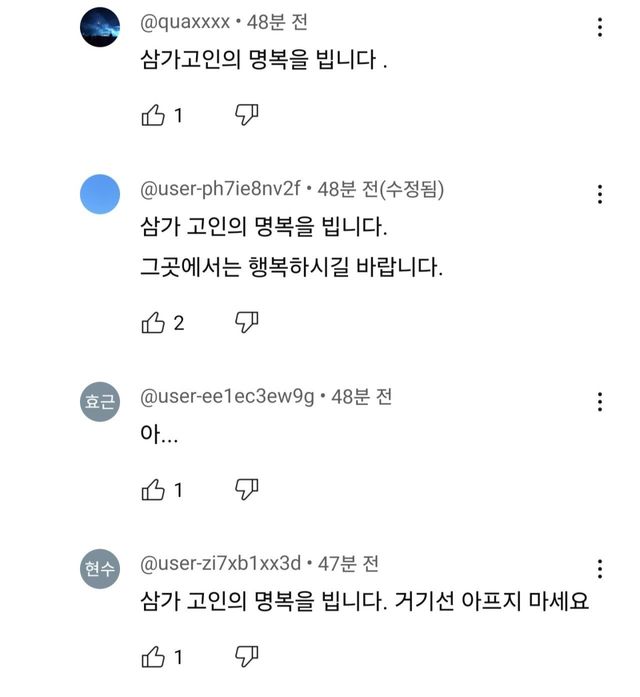This screenshot has width=640, height=697.
Task: Click the blue circle avatar
Action: [99, 194]
